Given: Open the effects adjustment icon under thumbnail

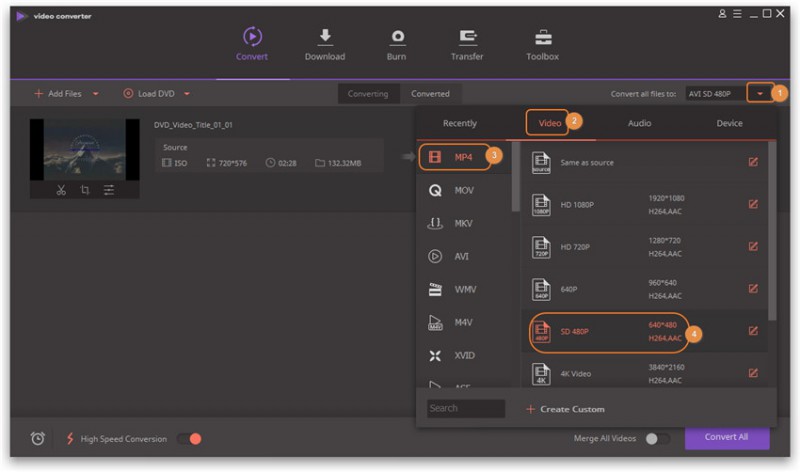Looking at the screenshot, I should [x=109, y=190].
